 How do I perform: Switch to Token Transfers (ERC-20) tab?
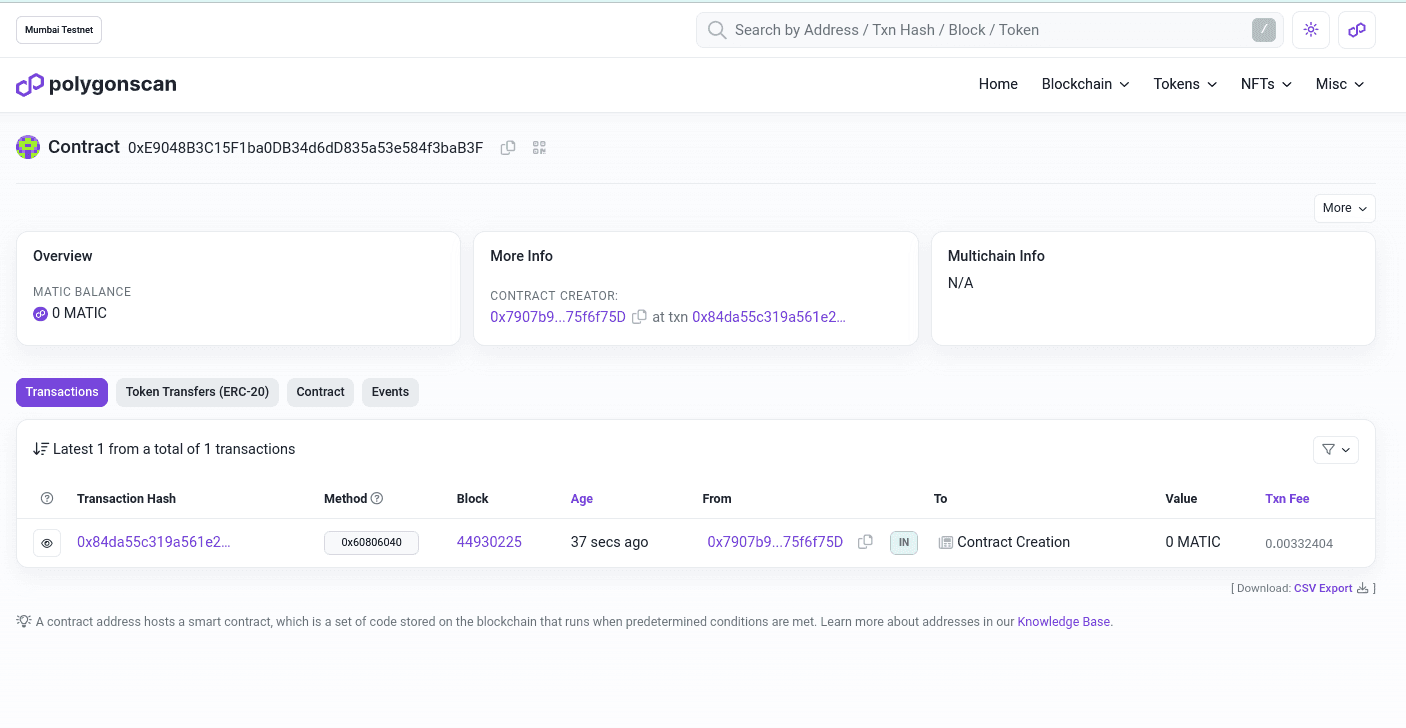point(197,392)
